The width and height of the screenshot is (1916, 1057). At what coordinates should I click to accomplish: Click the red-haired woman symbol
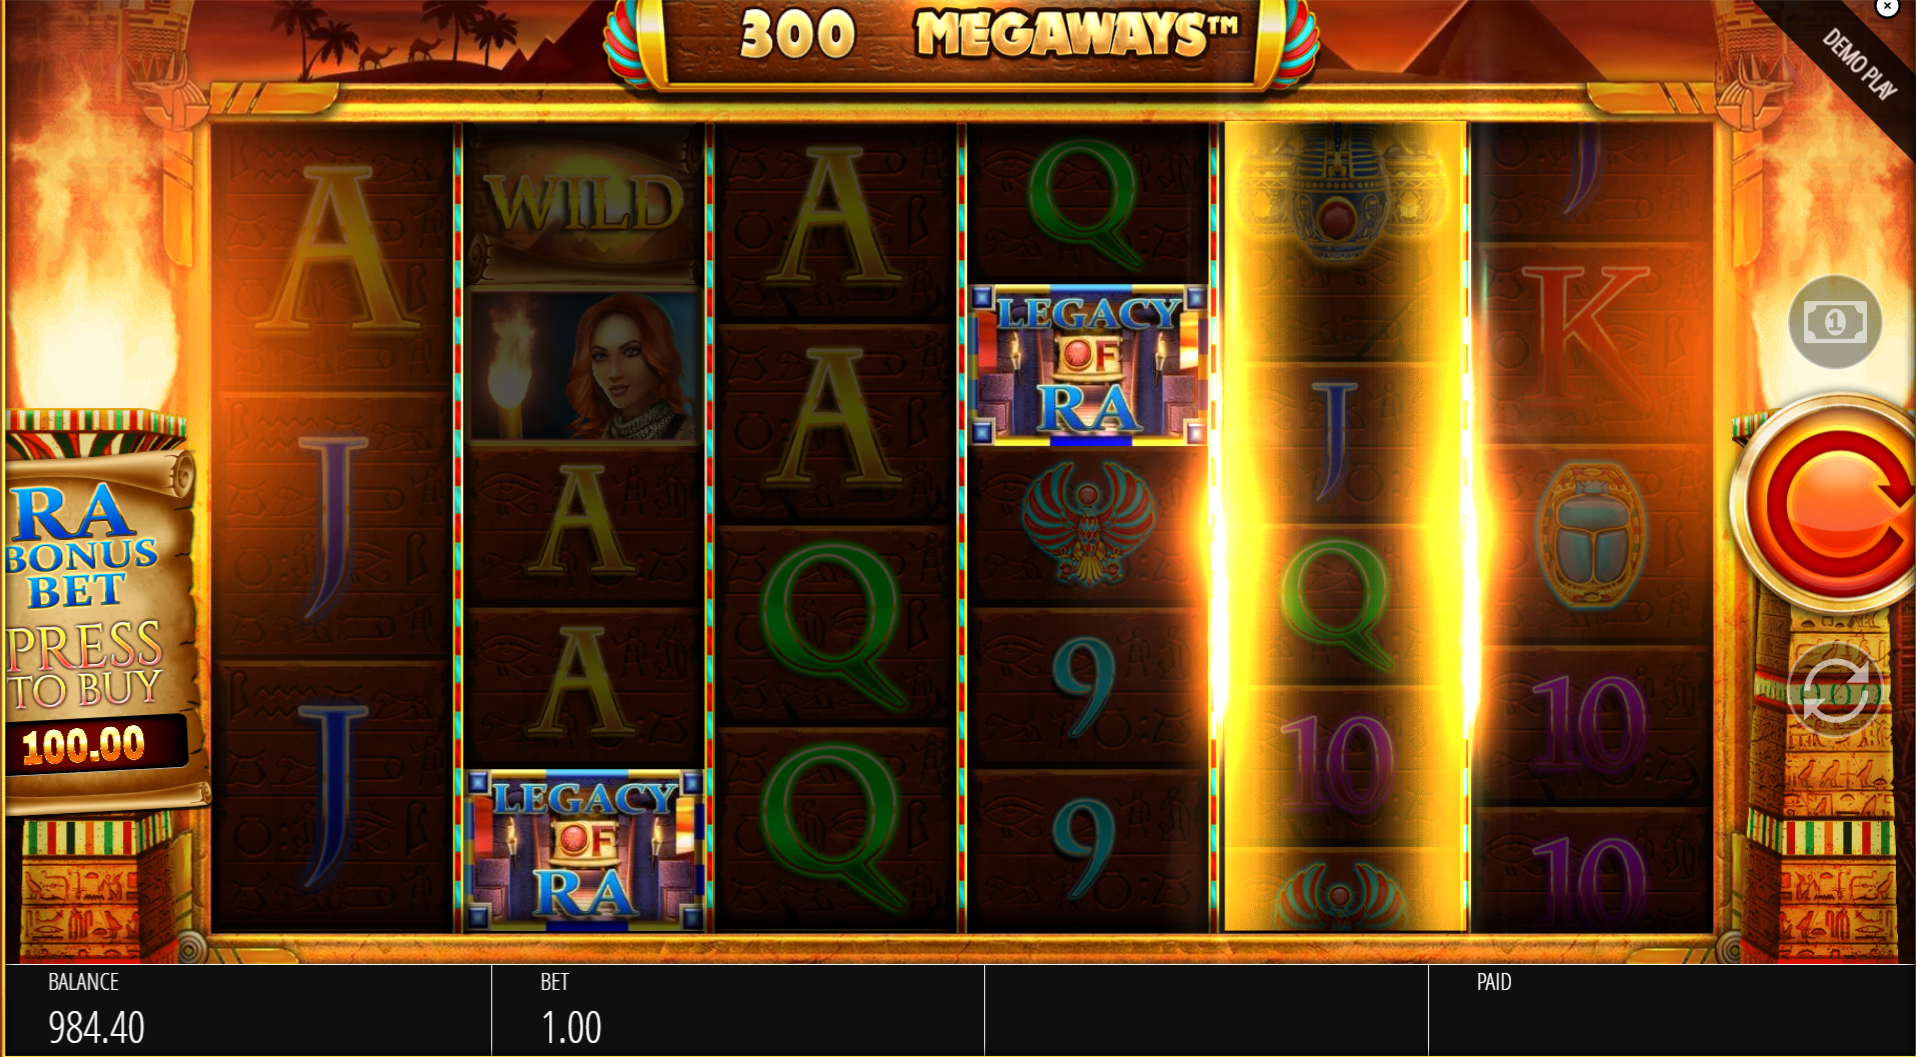pos(585,366)
